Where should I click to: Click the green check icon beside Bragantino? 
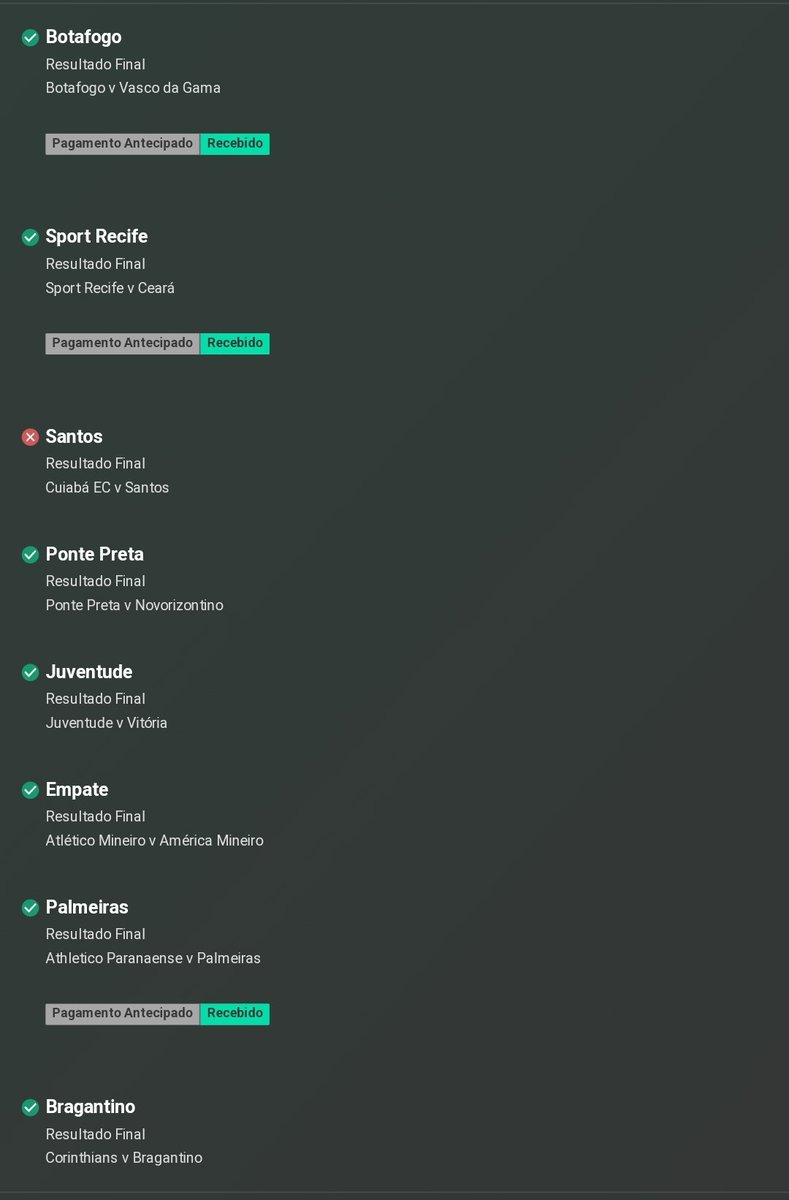point(30,1108)
